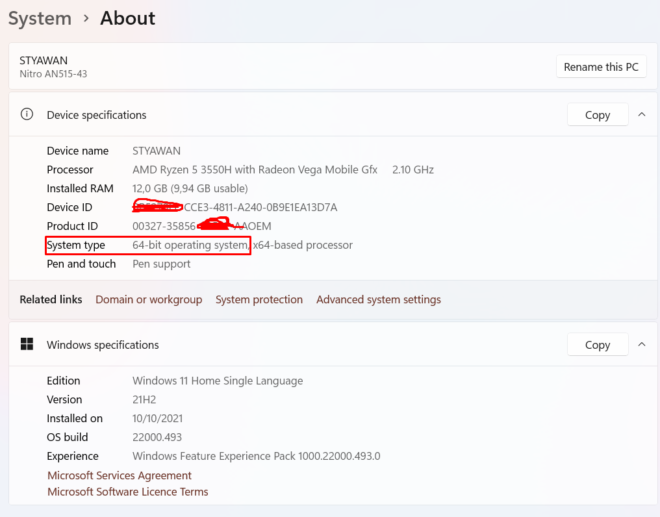Click the STYAWAN PC name at top
Screen dimensions: 660x517
coord(43,60)
